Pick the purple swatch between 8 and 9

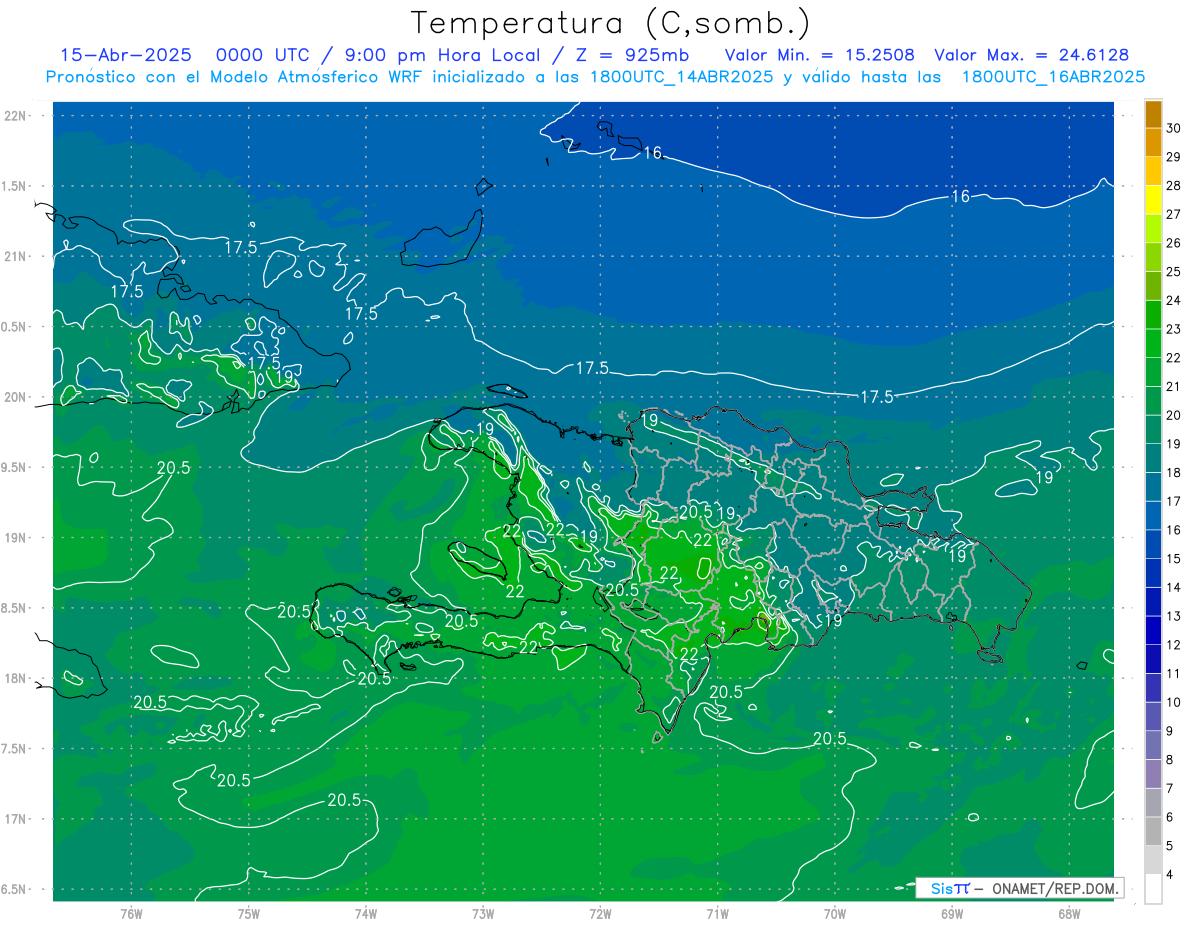(1153, 746)
